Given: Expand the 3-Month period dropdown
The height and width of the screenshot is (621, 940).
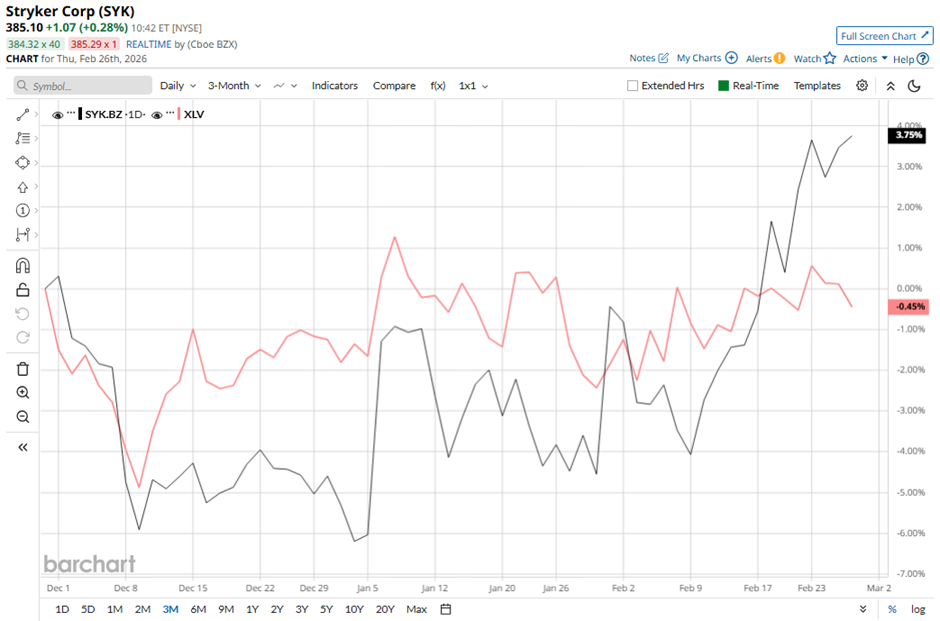Looking at the screenshot, I should tap(234, 86).
